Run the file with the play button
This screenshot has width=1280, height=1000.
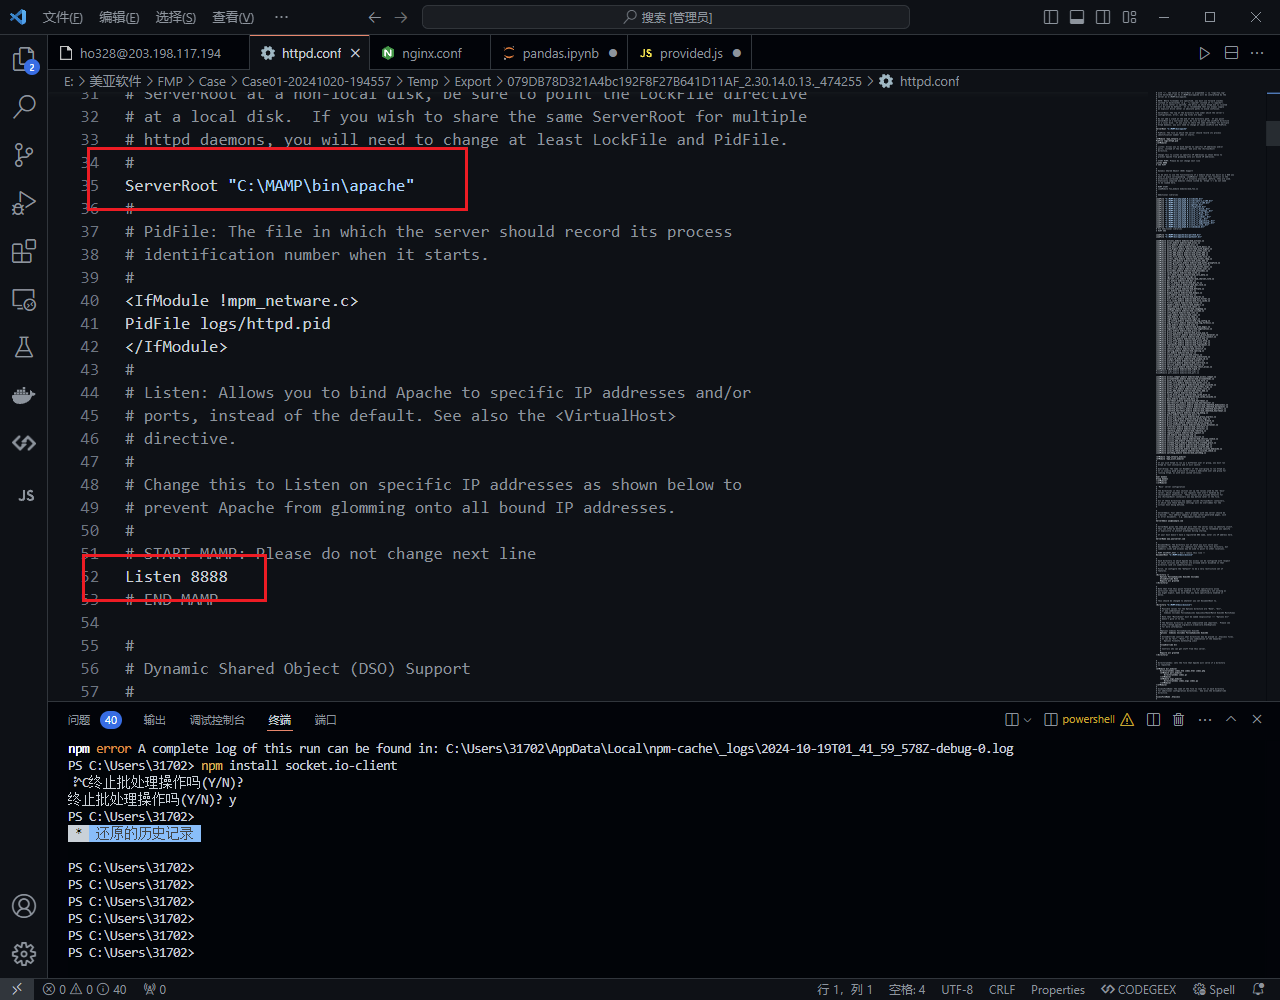[x=1204, y=53]
